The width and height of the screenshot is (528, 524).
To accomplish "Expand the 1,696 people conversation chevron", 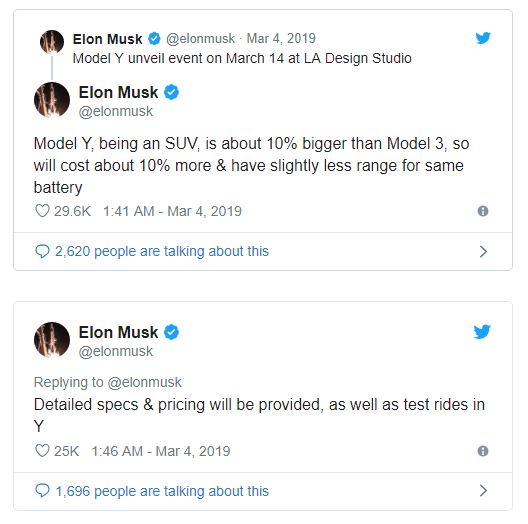I will 483,491.
